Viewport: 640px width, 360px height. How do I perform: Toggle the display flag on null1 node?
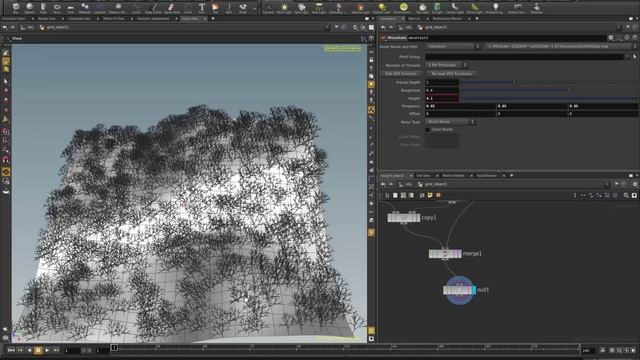(x=474, y=290)
